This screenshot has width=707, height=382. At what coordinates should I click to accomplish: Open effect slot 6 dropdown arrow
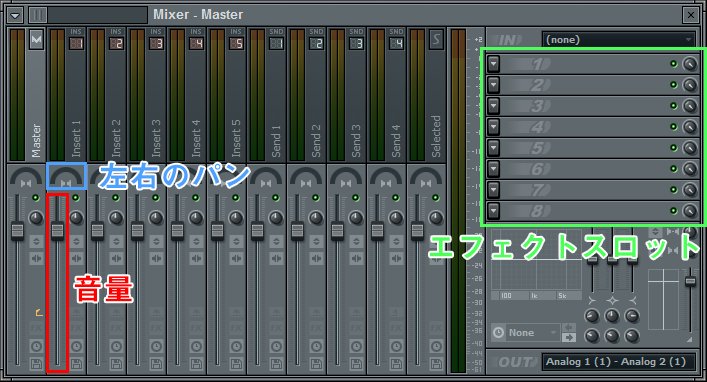(x=494, y=169)
